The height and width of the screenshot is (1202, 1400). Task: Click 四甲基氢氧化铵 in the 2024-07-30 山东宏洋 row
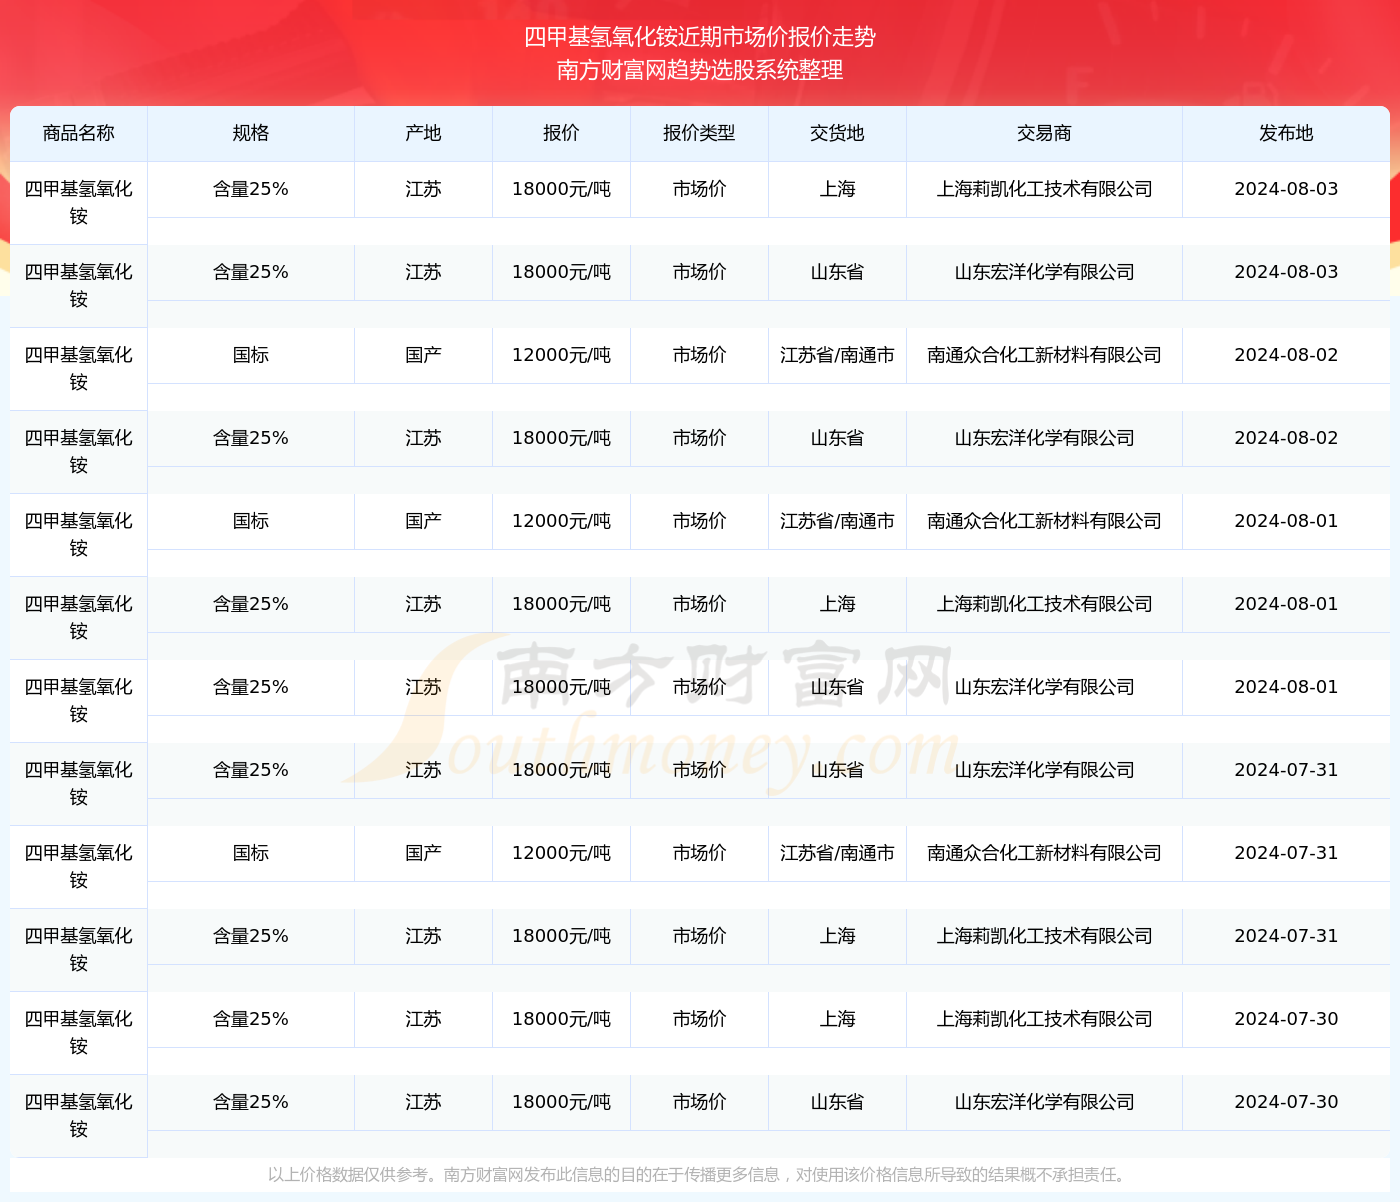[x=79, y=1115]
